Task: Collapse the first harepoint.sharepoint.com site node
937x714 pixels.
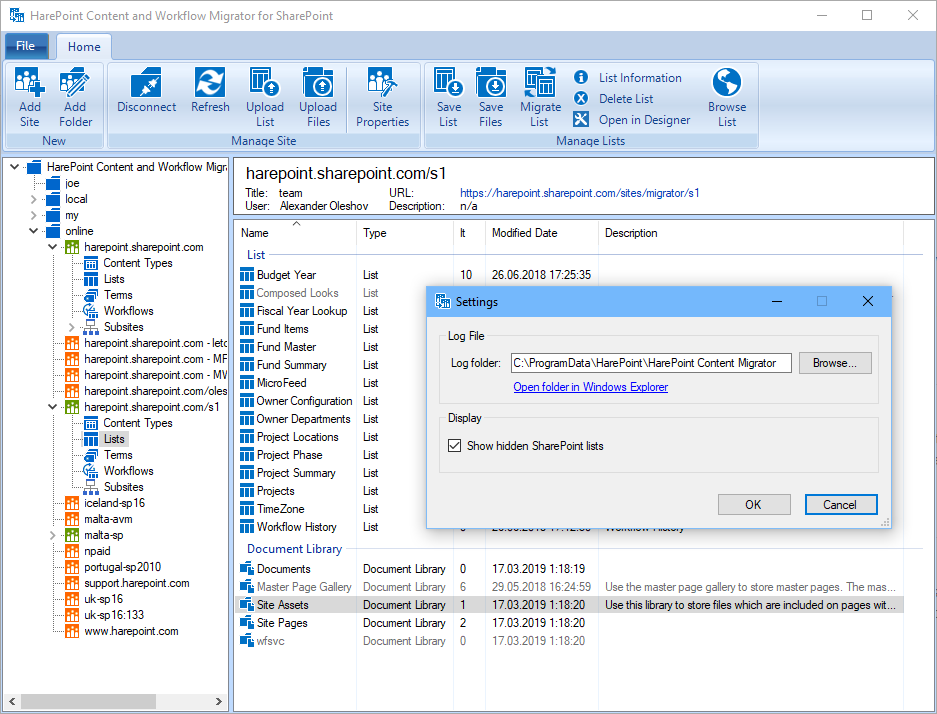Action: (53, 247)
